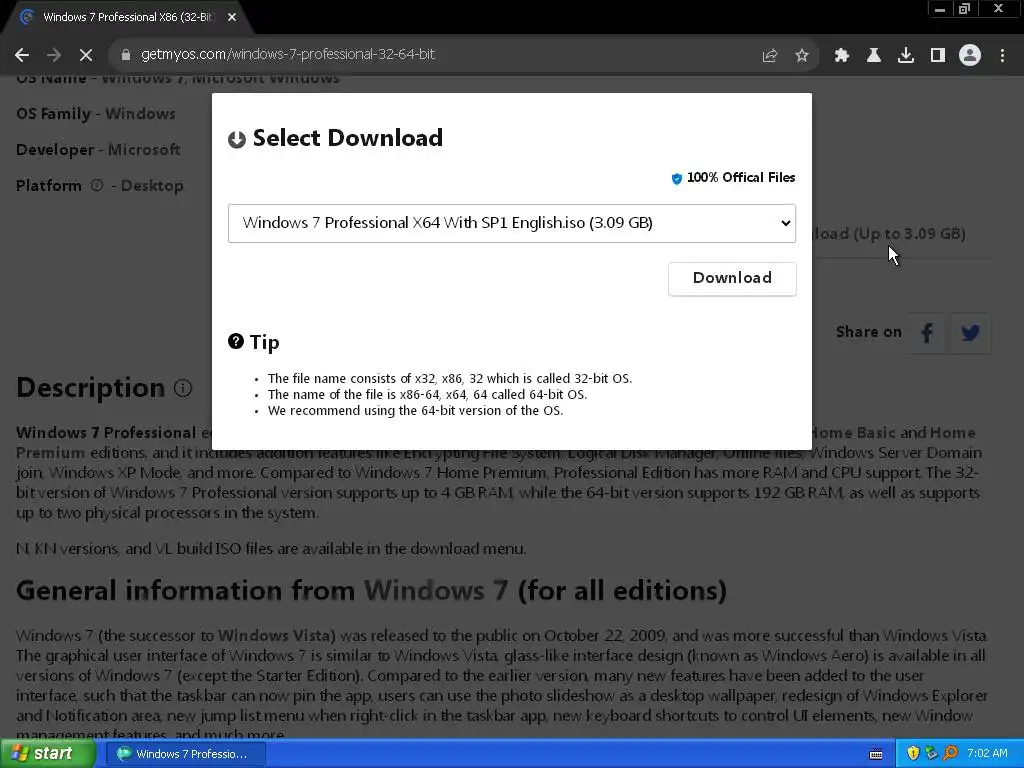Click the Download button in dialog
Image resolution: width=1024 pixels, height=768 pixels.
[x=732, y=278]
